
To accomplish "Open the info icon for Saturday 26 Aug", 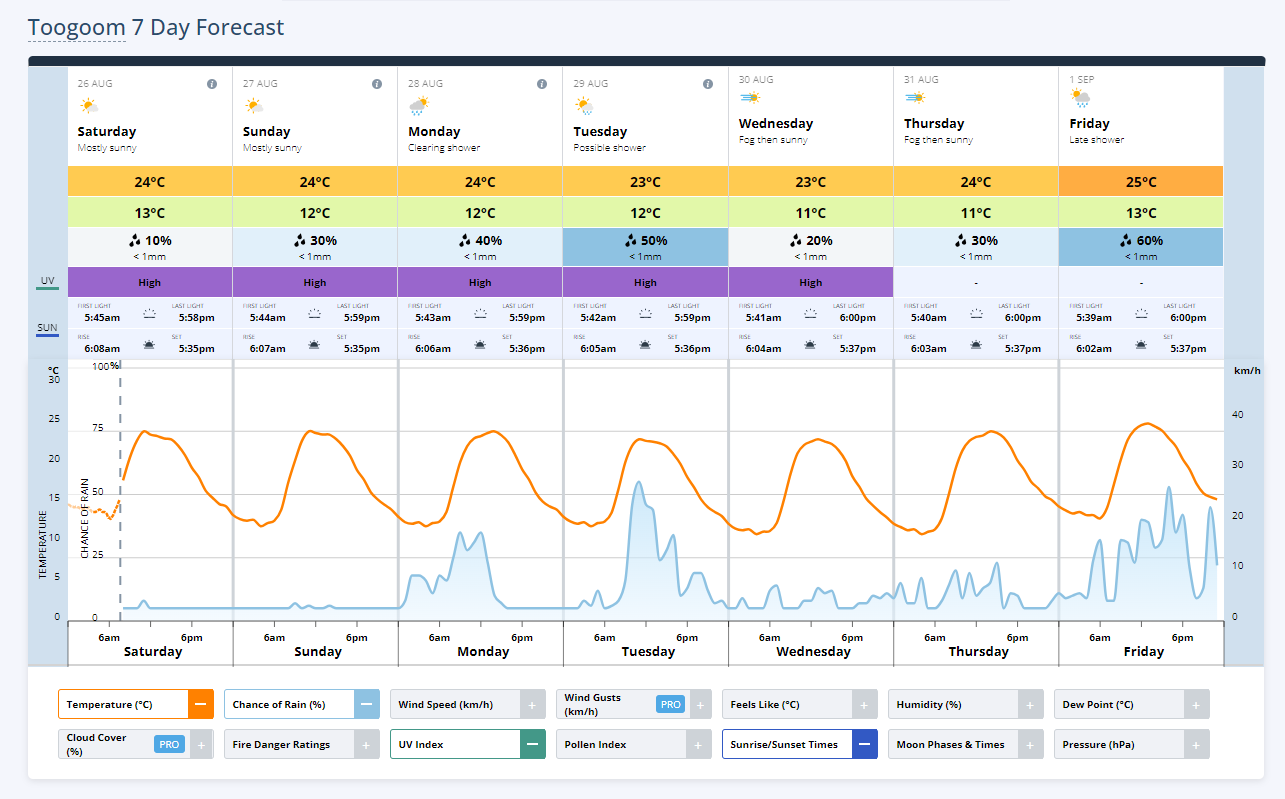I will pos(212,84).
